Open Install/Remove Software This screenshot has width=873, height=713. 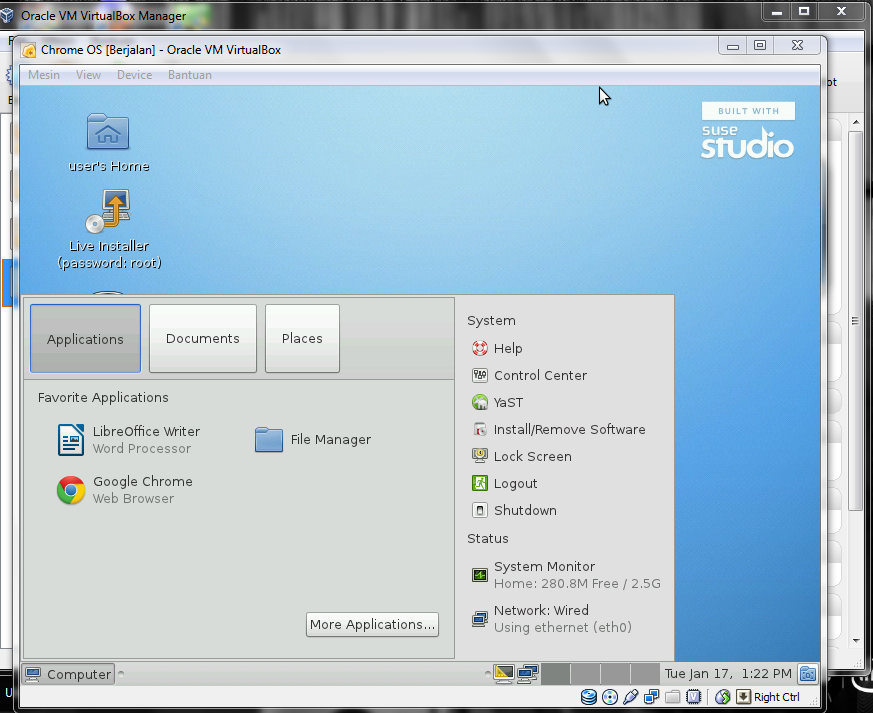tap(558, 430)
